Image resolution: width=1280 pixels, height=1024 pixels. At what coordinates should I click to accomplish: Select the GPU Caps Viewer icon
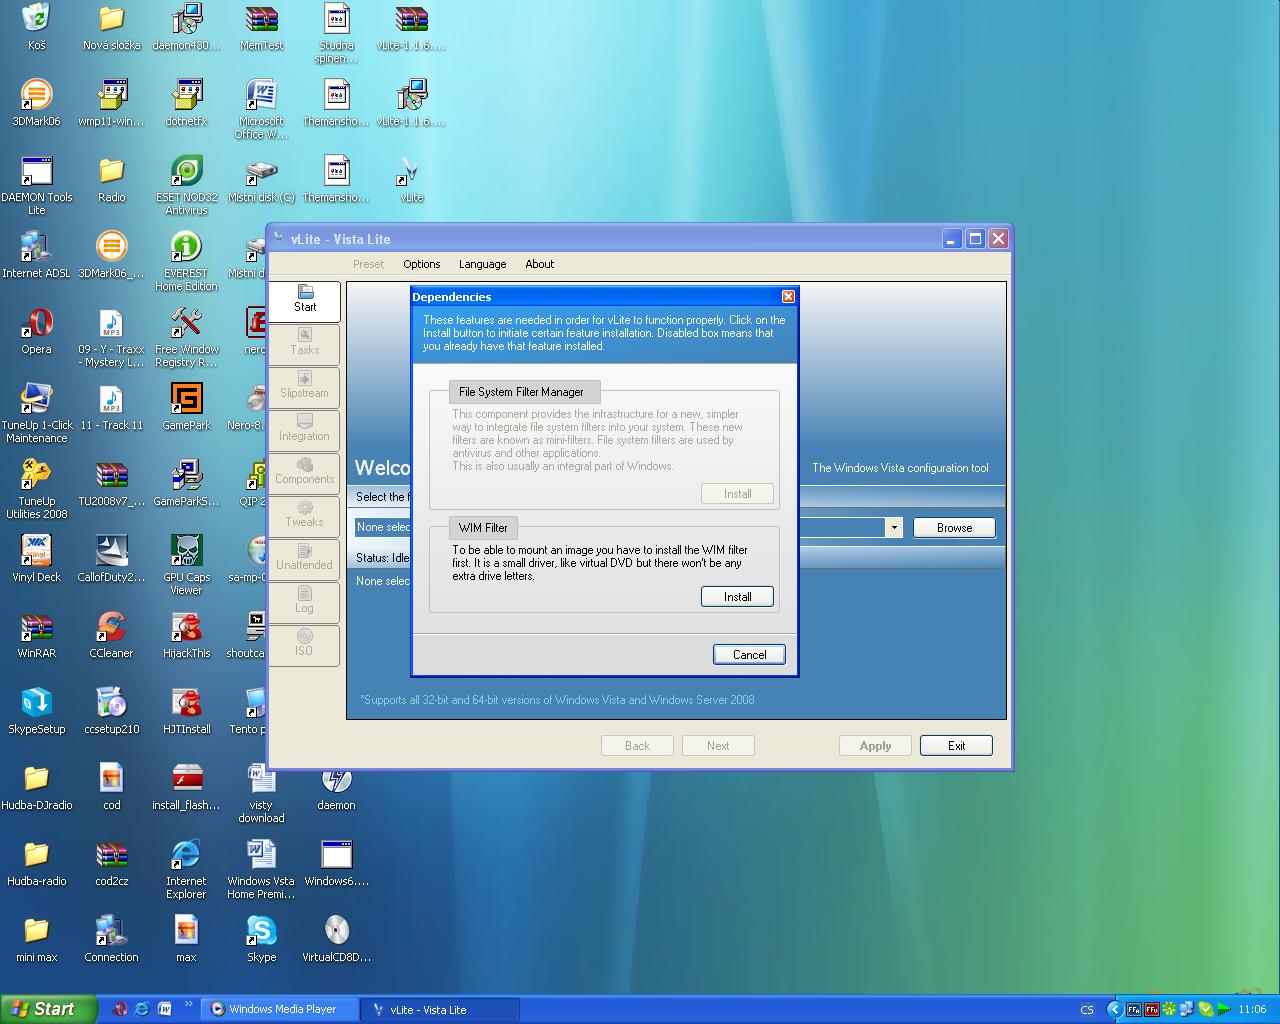pyautogui.click(x=187, y=565)
